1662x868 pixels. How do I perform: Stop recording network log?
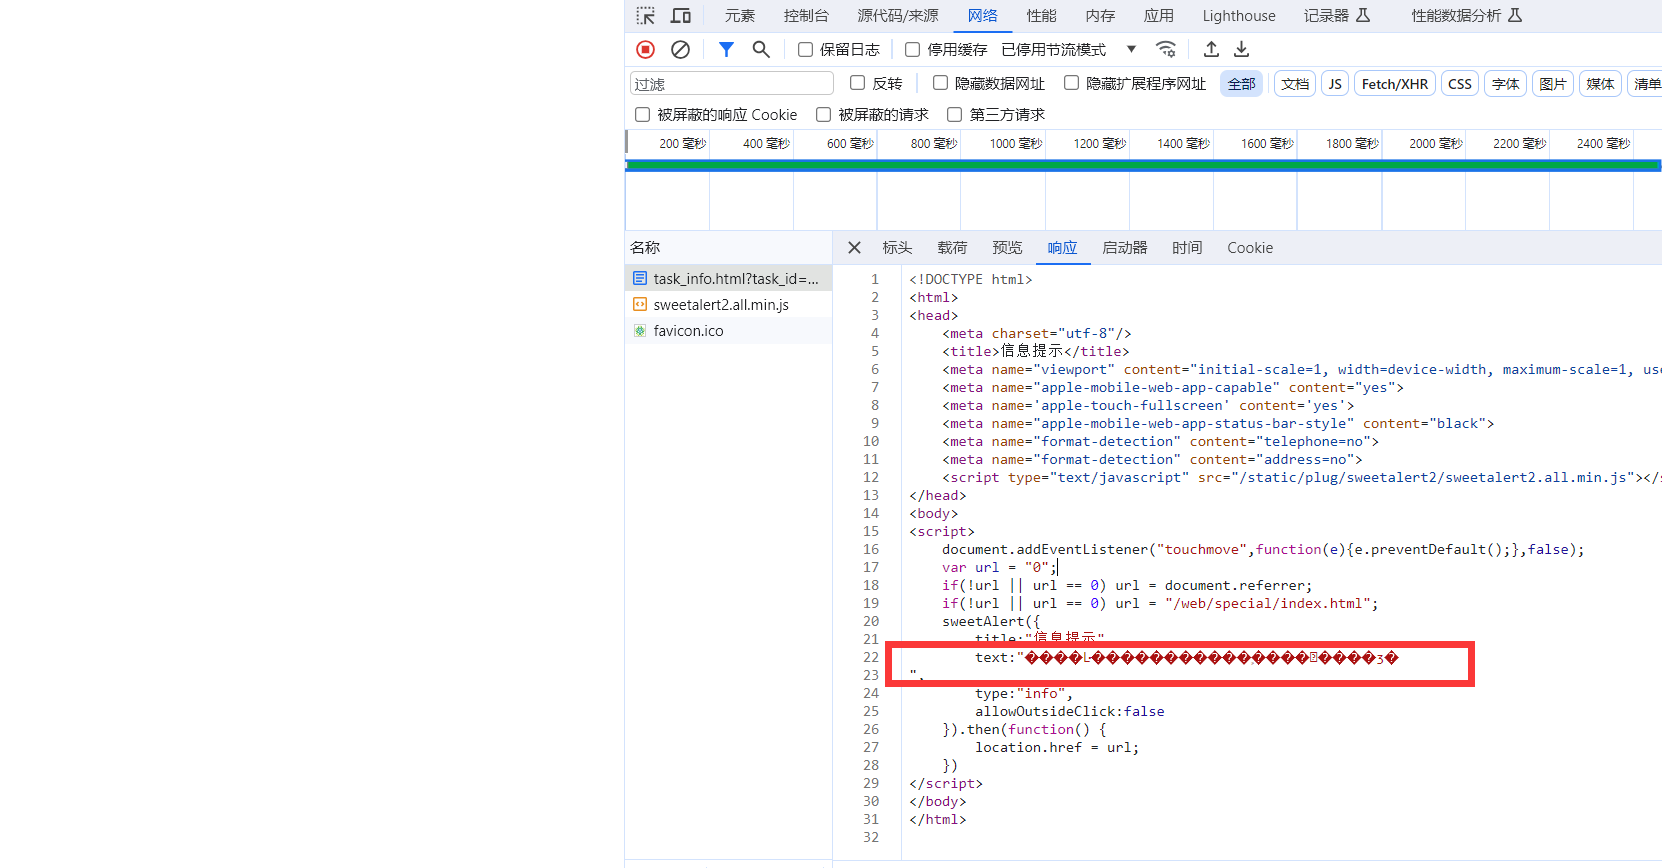[x=646, y=49]
